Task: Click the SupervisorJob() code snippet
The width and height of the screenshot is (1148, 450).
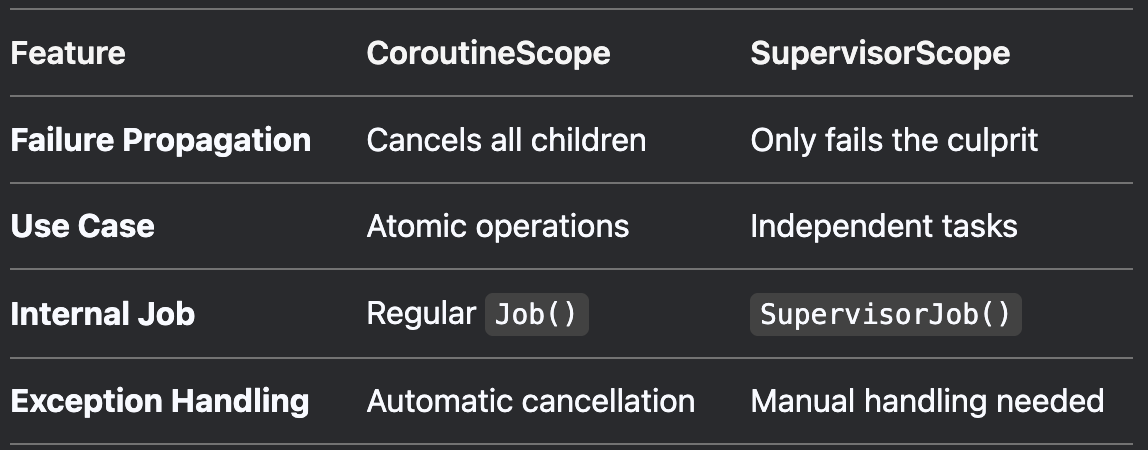Action: (885, 315)
